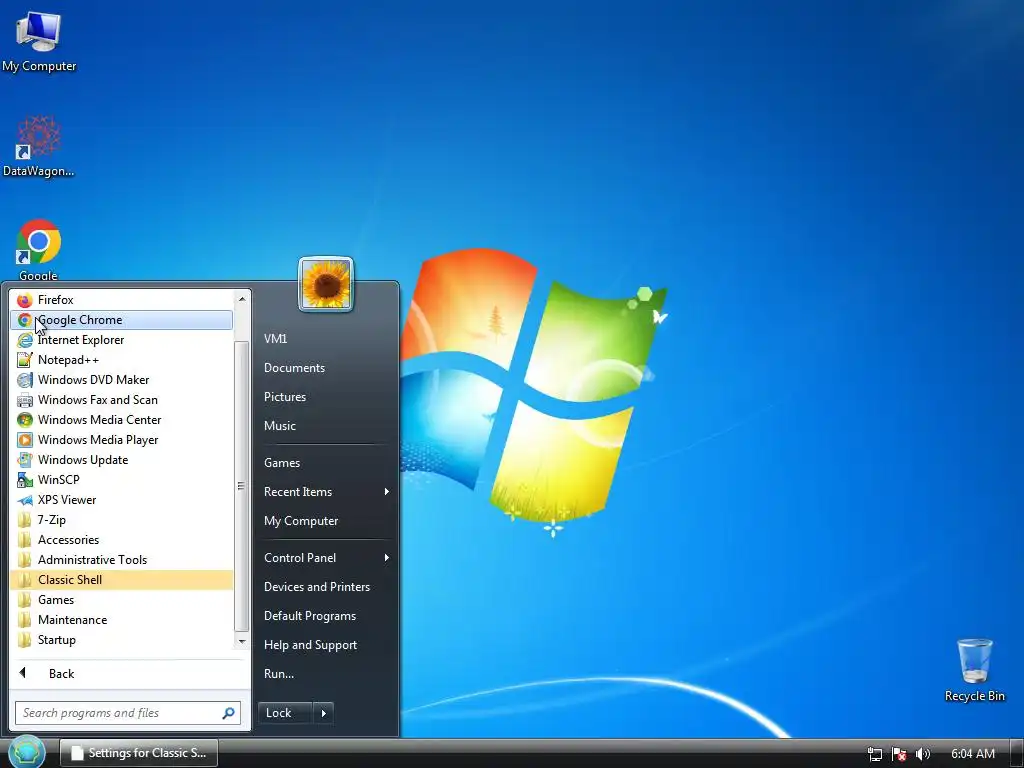The width and height of the screenshot is (1024, 768).
Task: Open Internet Explorer in the programs list
Action: 121,340
